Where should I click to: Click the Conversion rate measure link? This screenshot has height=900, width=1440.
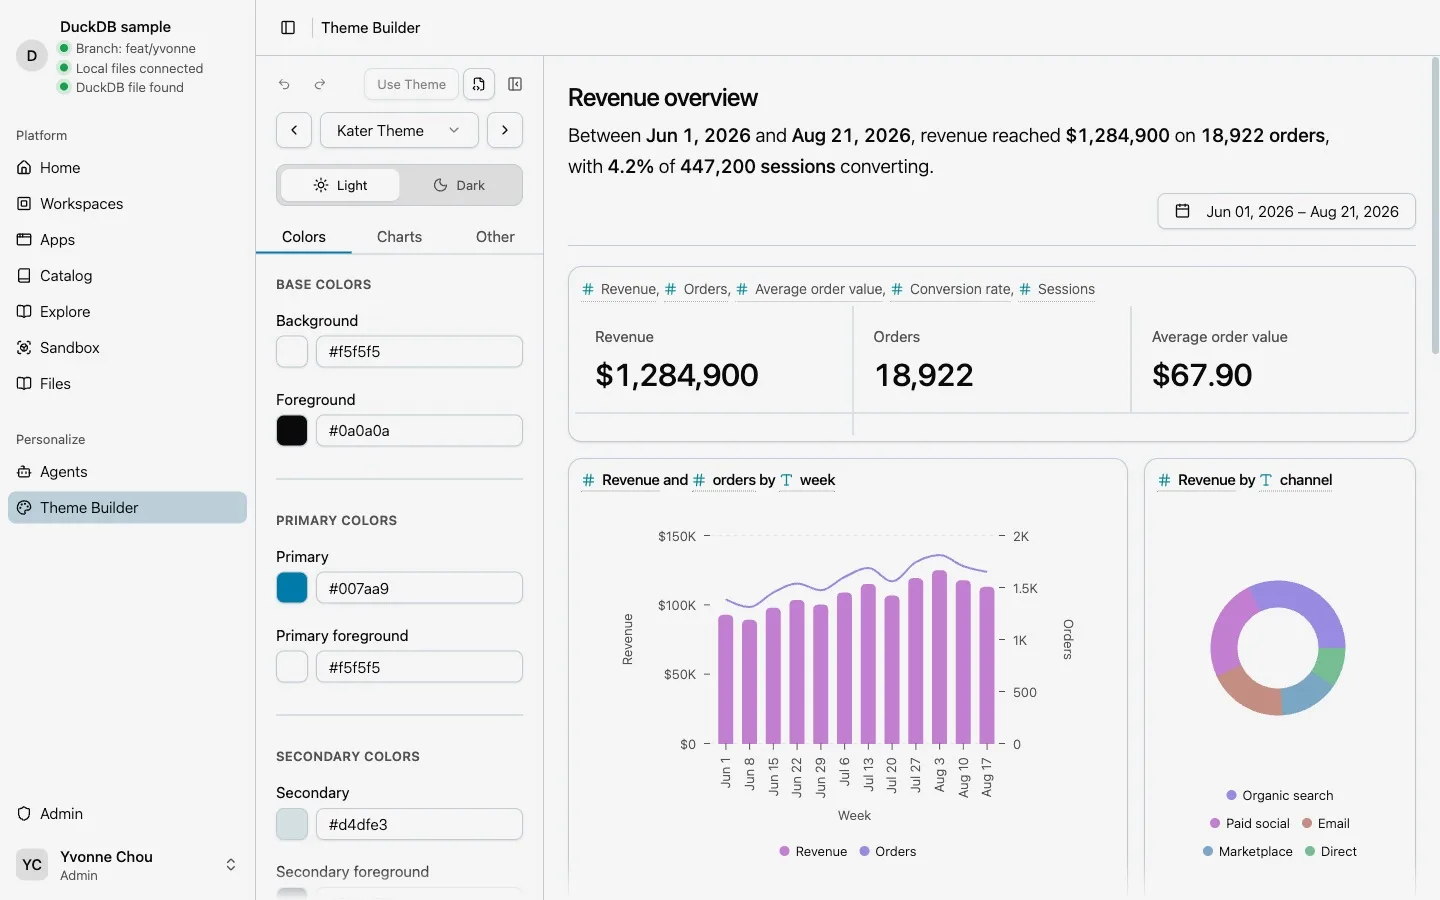tap(952, 290)
